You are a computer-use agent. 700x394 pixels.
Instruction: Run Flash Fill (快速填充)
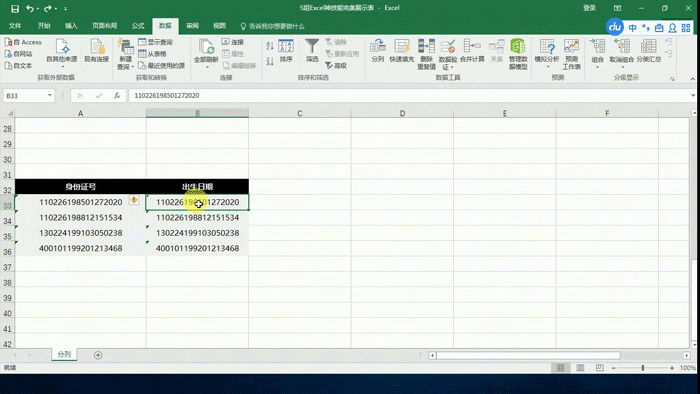pyautogui.click(x=402, y=50)
